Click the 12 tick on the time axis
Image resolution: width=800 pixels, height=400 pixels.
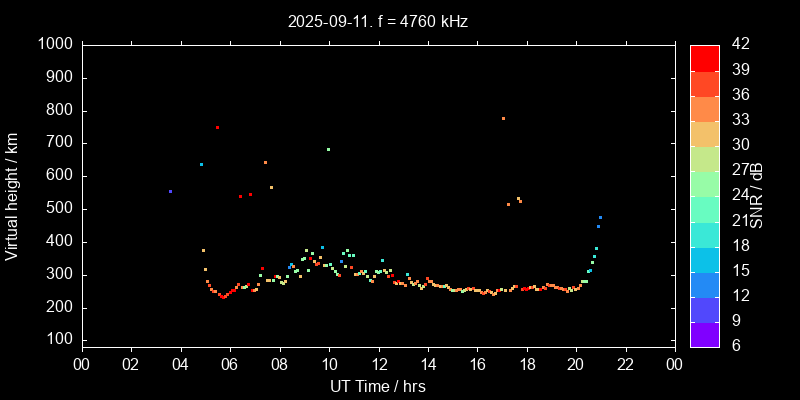pos(379,365)
